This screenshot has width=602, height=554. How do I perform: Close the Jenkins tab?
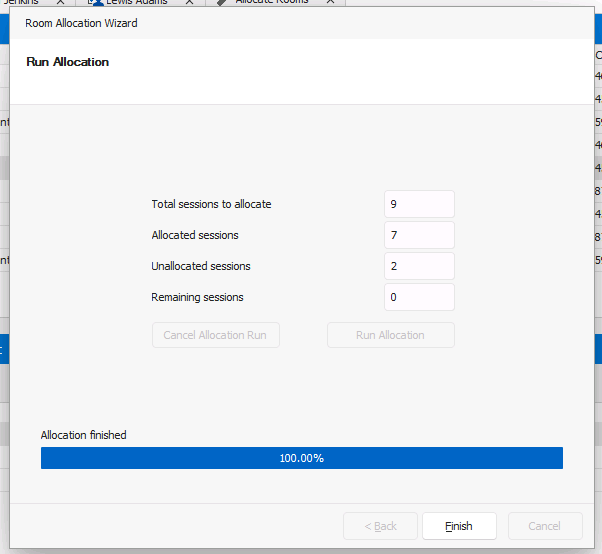click(60, 3)
